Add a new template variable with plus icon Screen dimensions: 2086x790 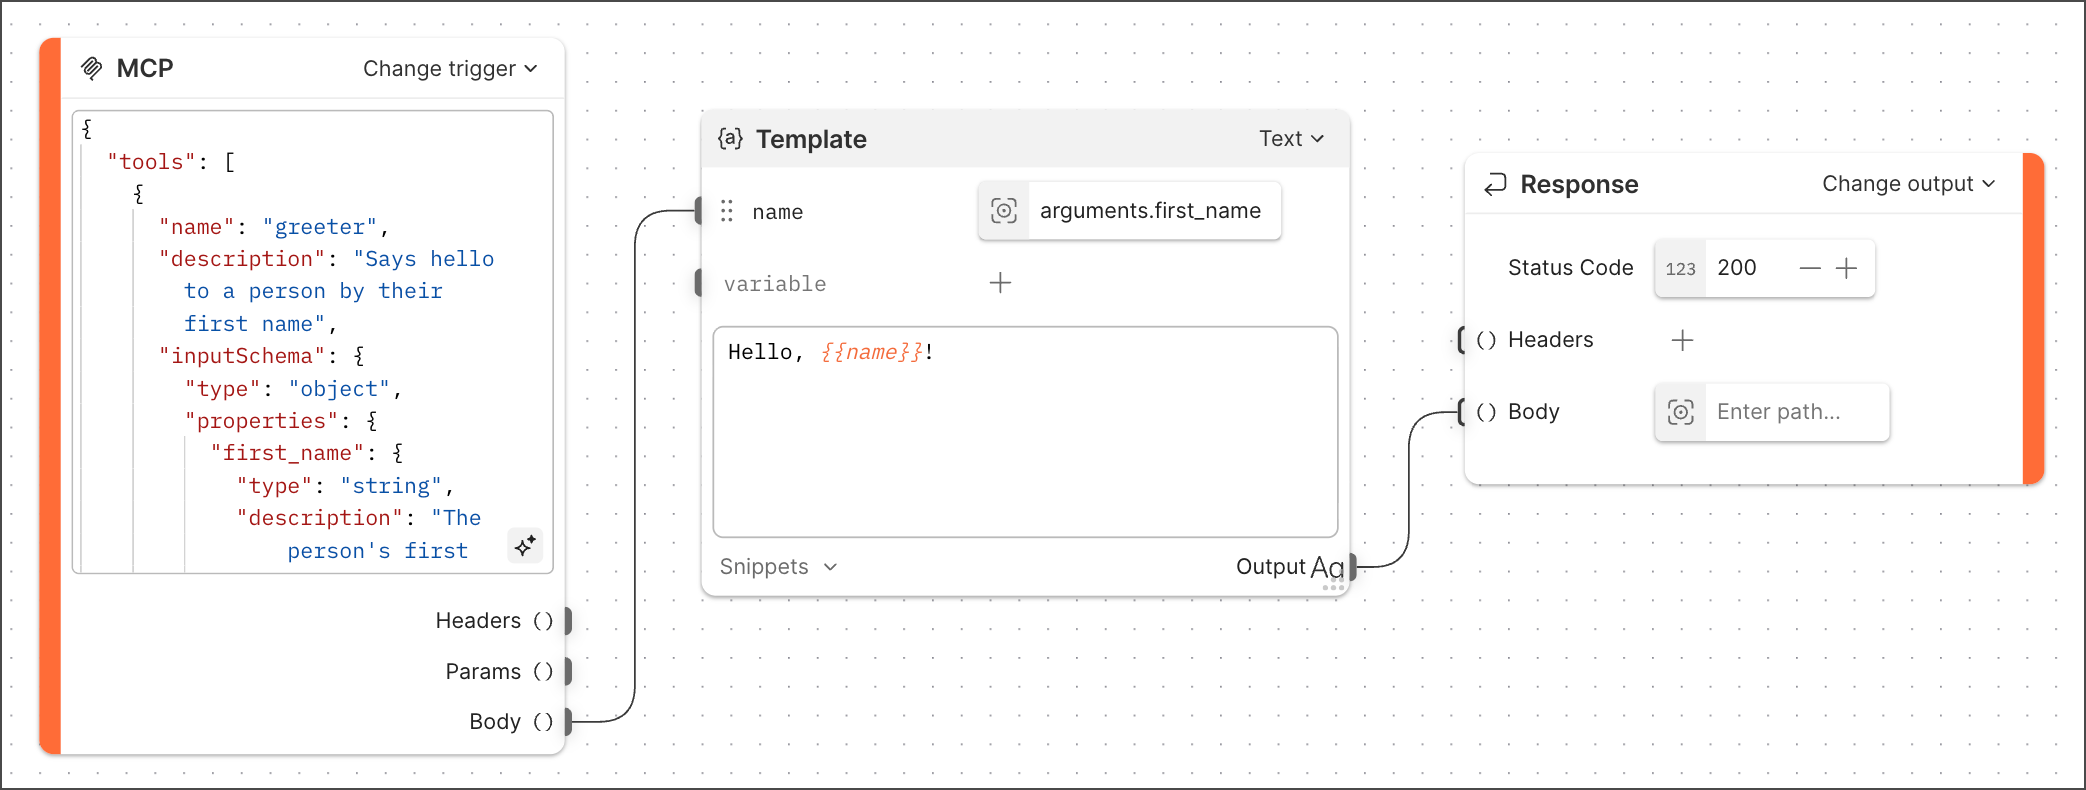(x=1000, y=283)
